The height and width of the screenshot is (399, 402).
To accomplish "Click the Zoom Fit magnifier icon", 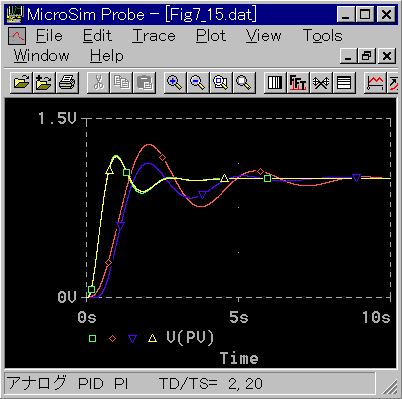I will pos(244,82).
